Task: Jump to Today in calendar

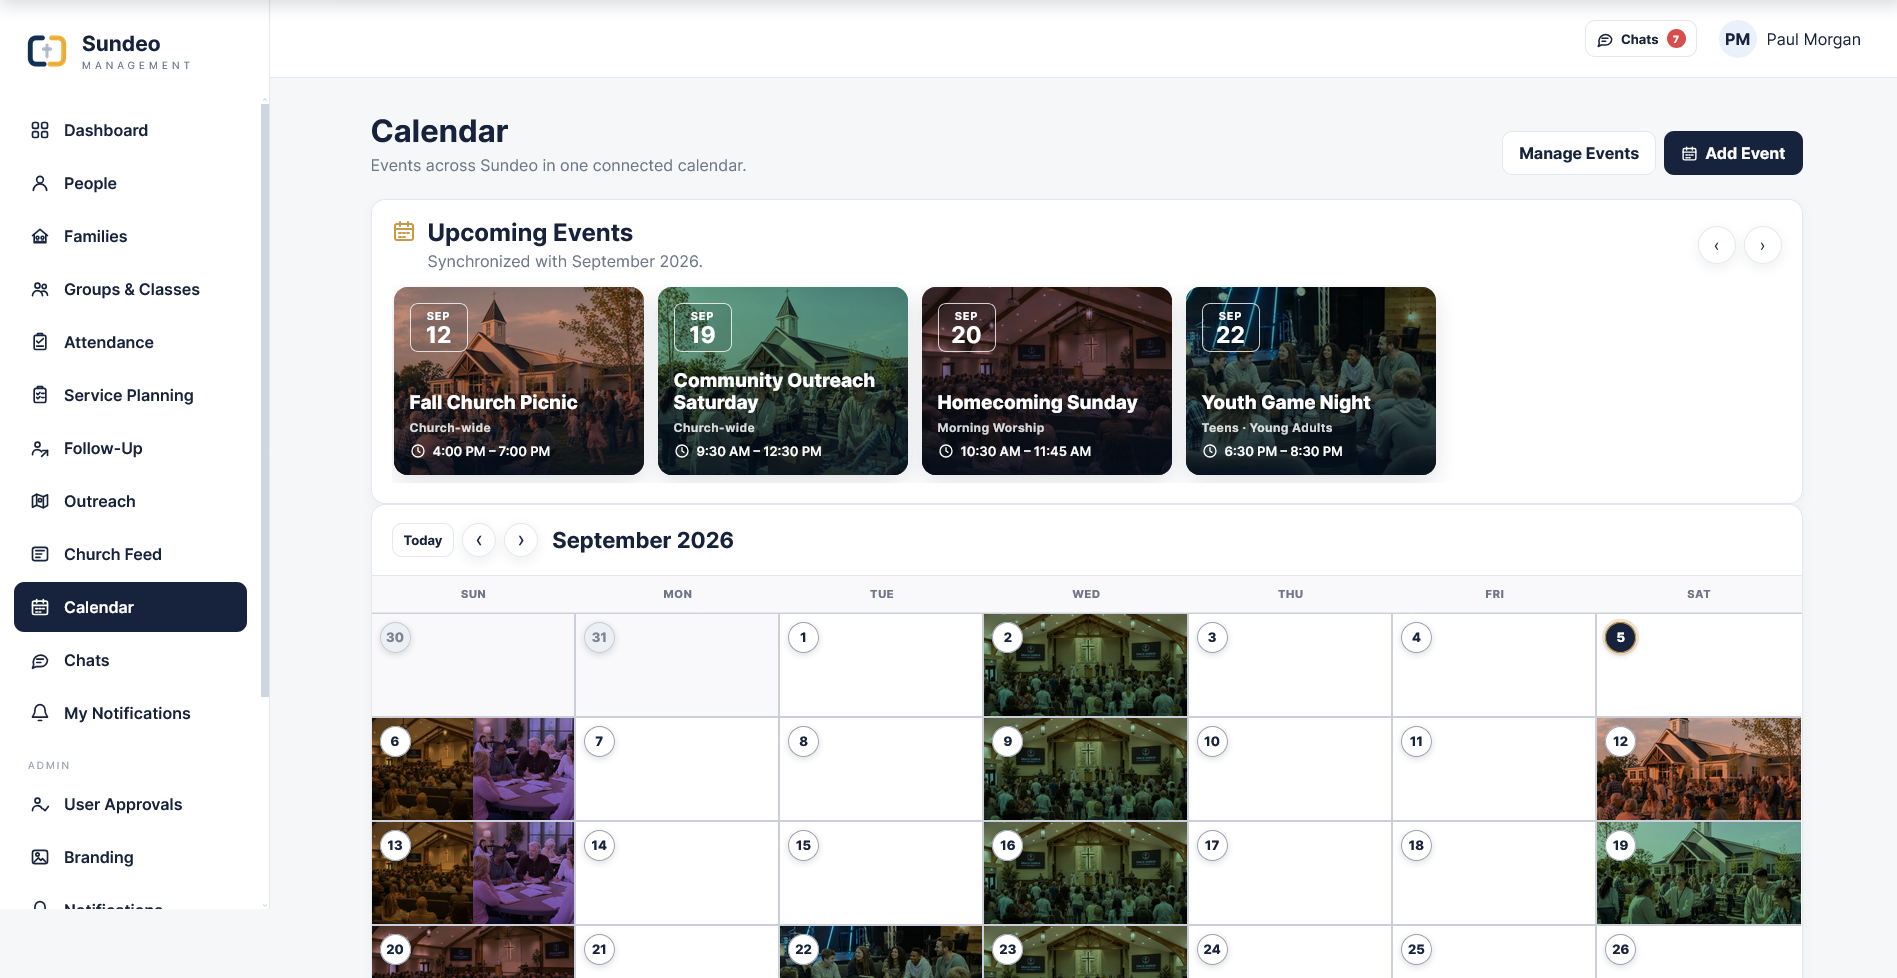Action: click(423, 540)
